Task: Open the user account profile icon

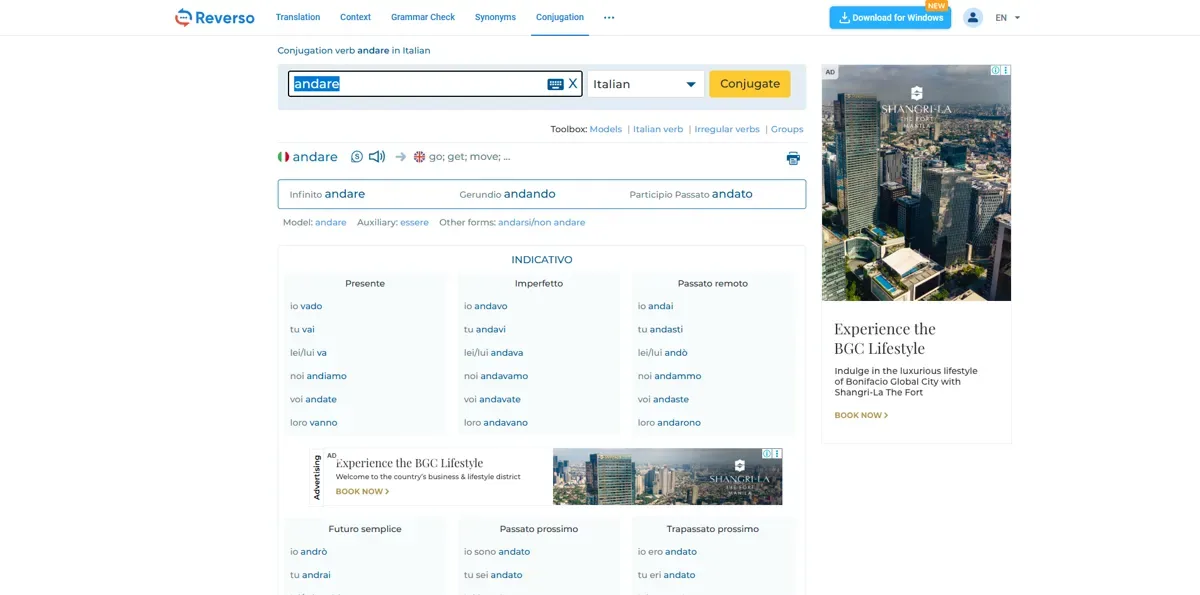Action: (972, 17)
